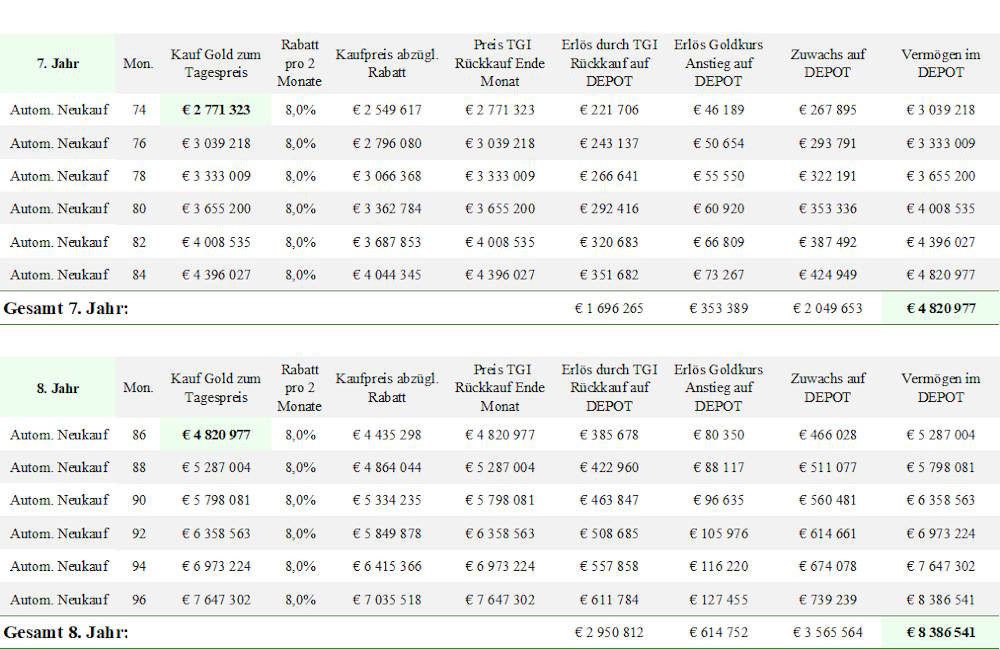Click total TGI proceeds € 1 696 265
Screen dimensions: 1000x649
pyautogui.click(x=609, y=309)
